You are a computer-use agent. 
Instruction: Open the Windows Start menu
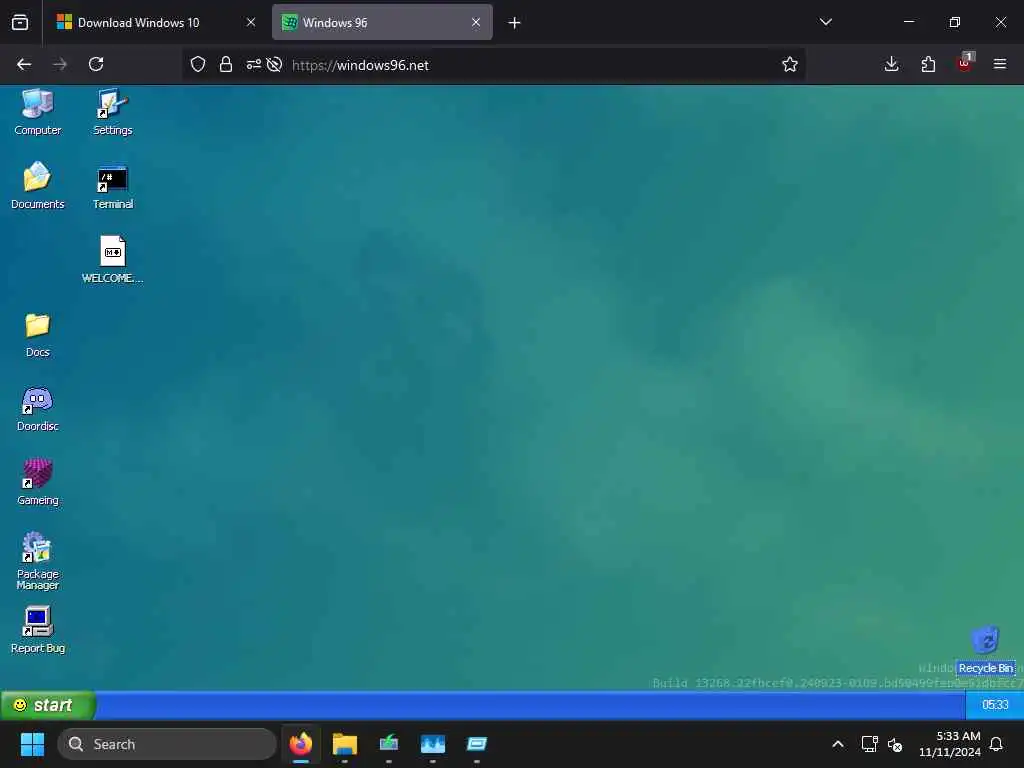[32, 744]
